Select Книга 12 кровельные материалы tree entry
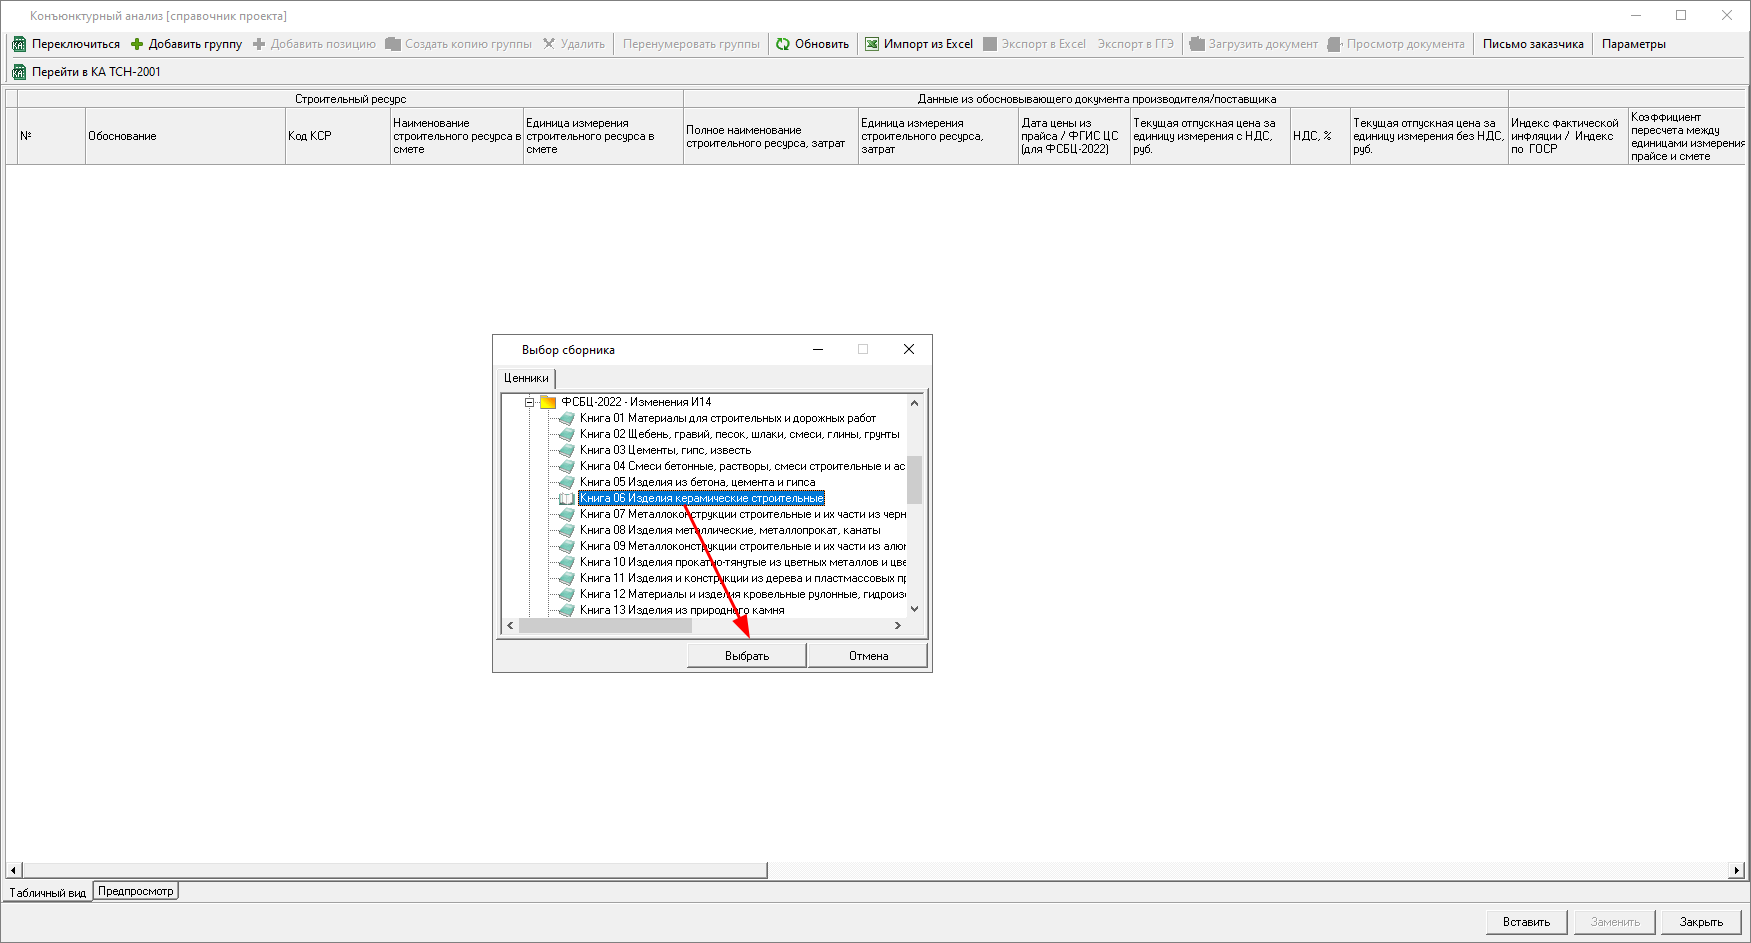Screen dimensions: 1751x943 pyautogui.click(x=742, y=594)
